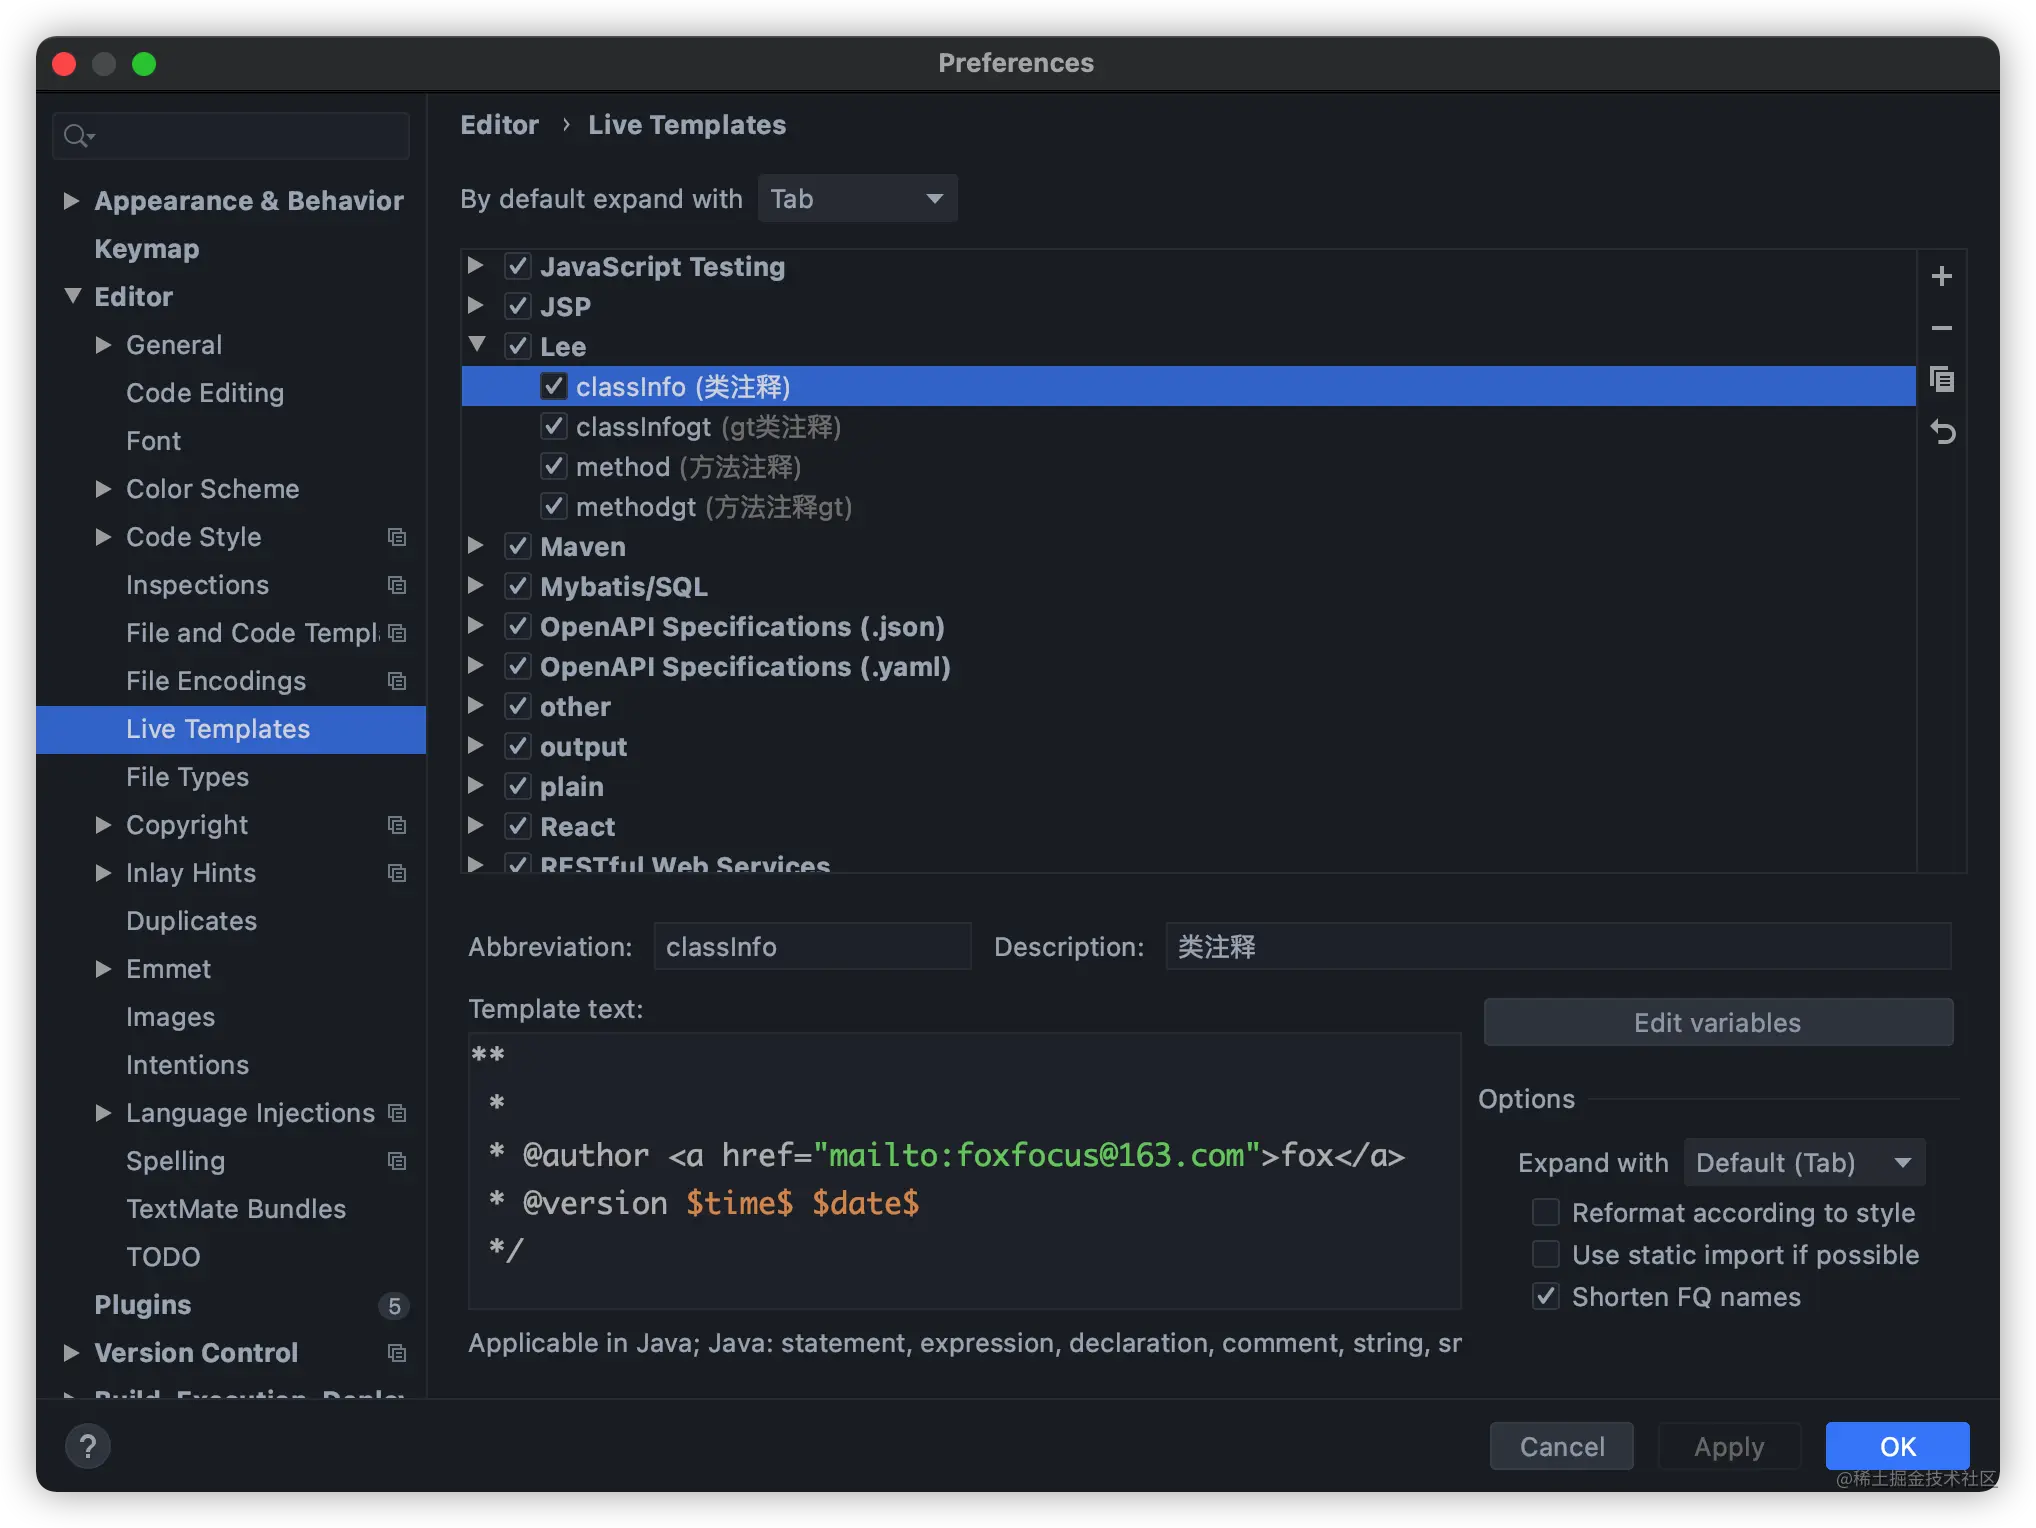Toggle Use static import if possible
This screenshot has height=1528, width=2036.
(x=1545, y=1254)
